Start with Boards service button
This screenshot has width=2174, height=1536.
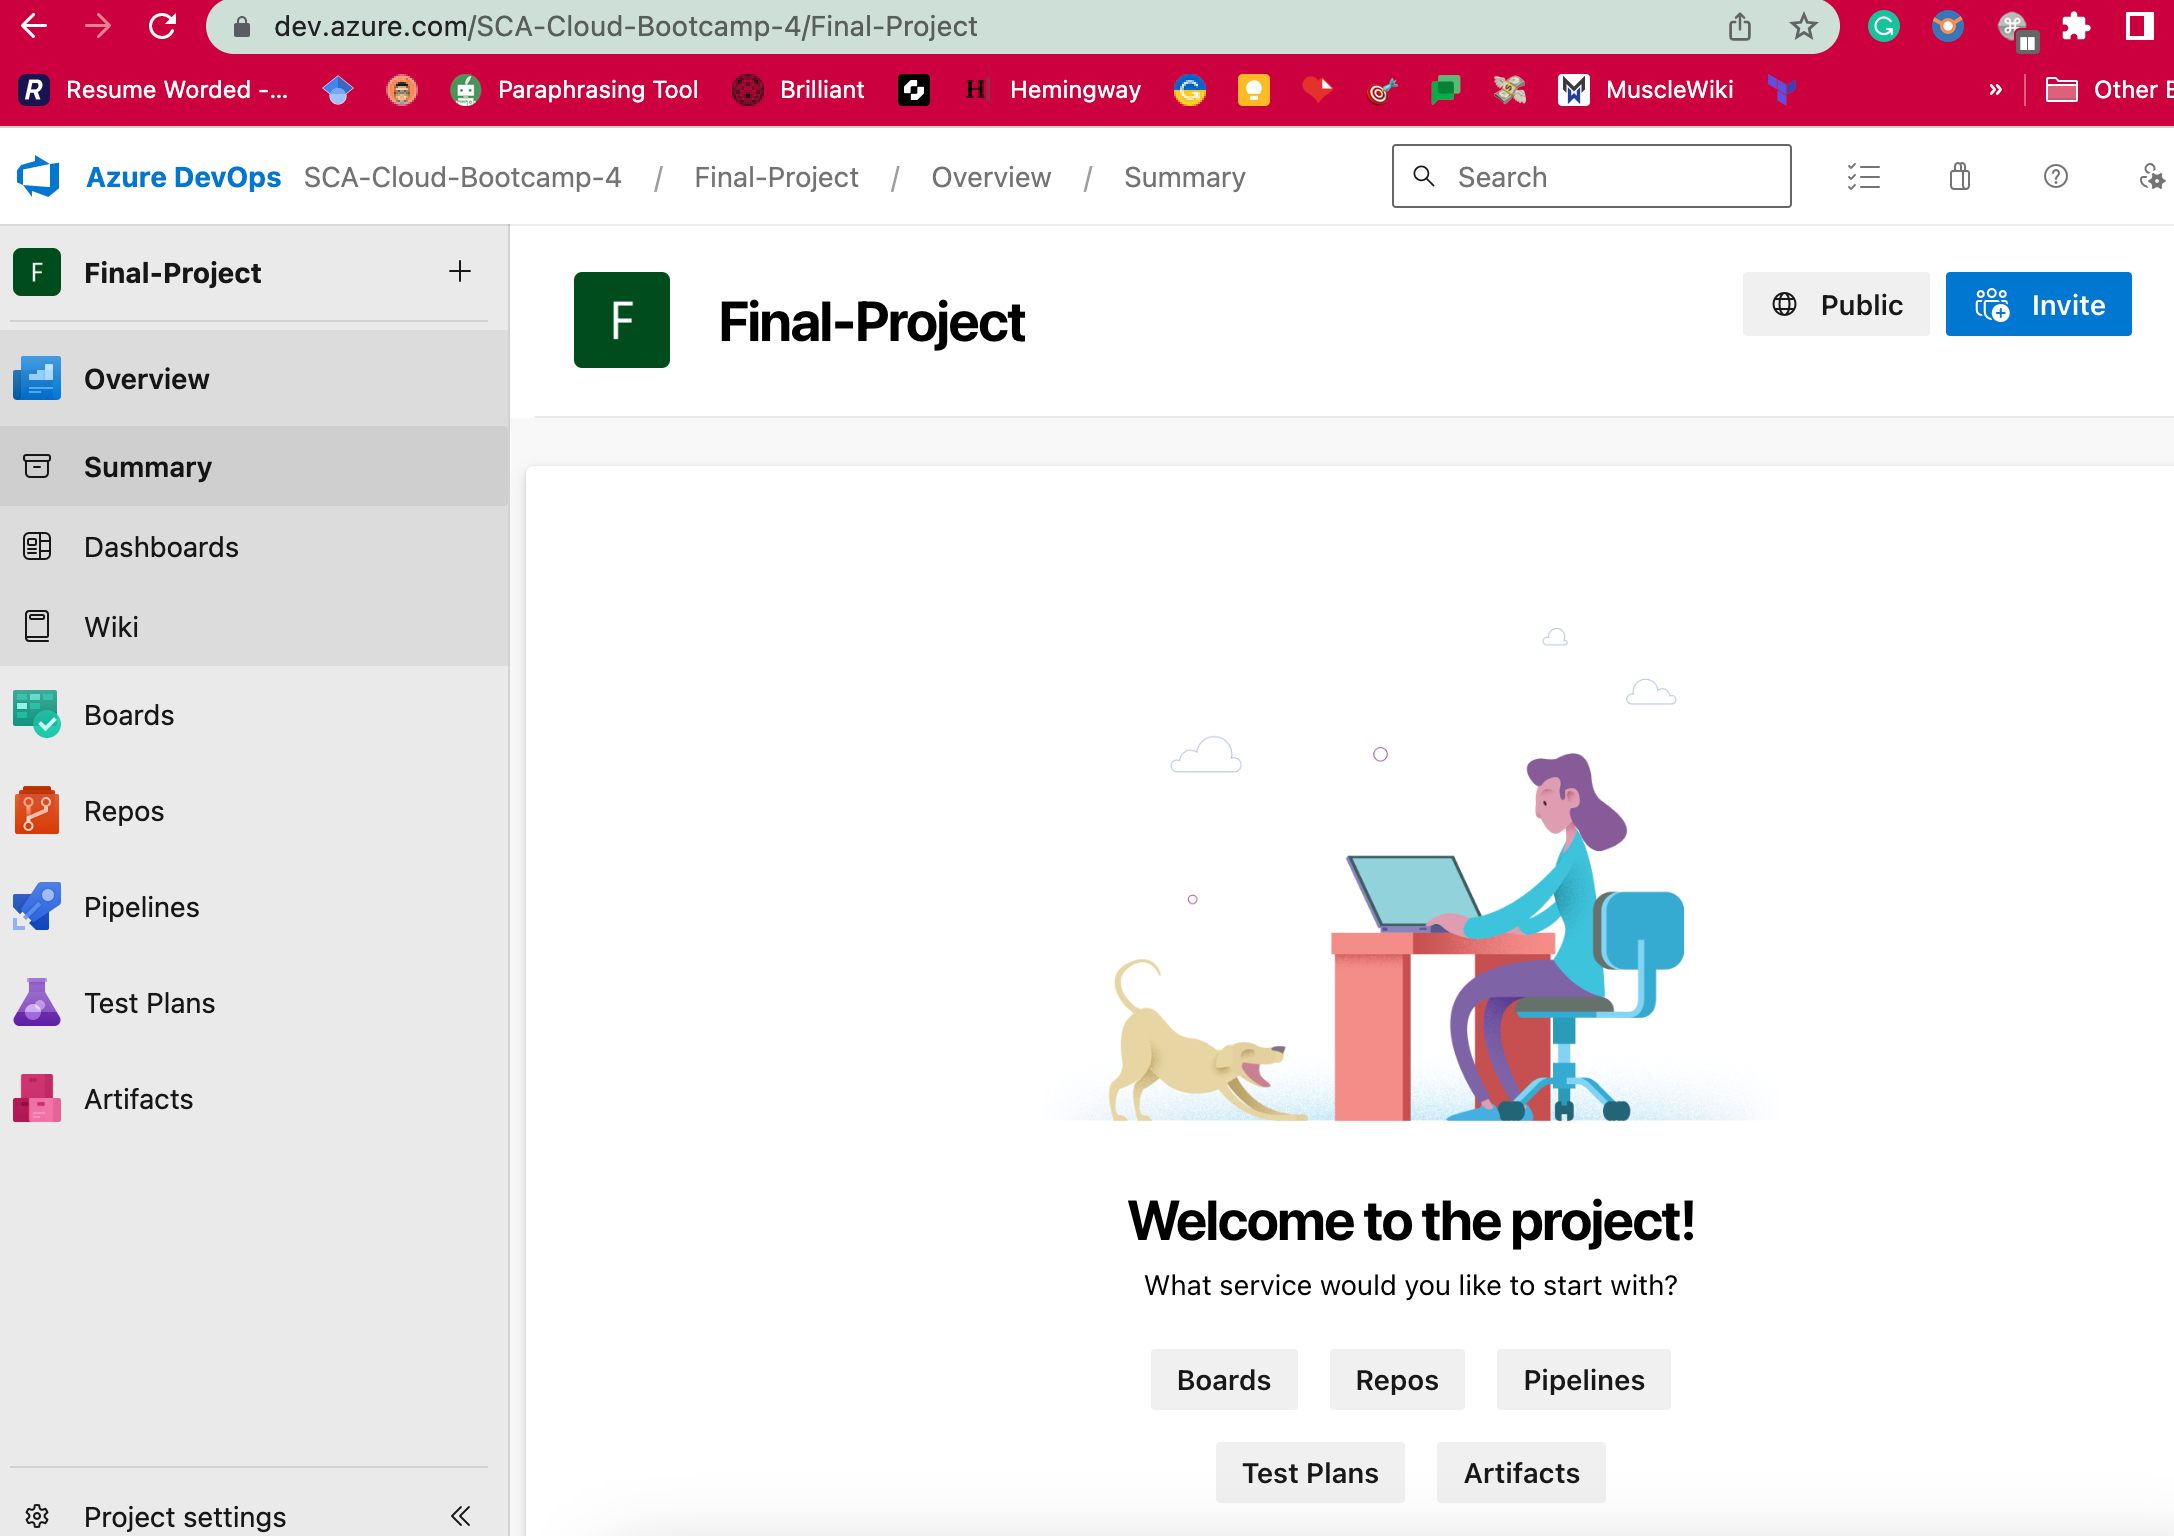tap(1223, 1380)
